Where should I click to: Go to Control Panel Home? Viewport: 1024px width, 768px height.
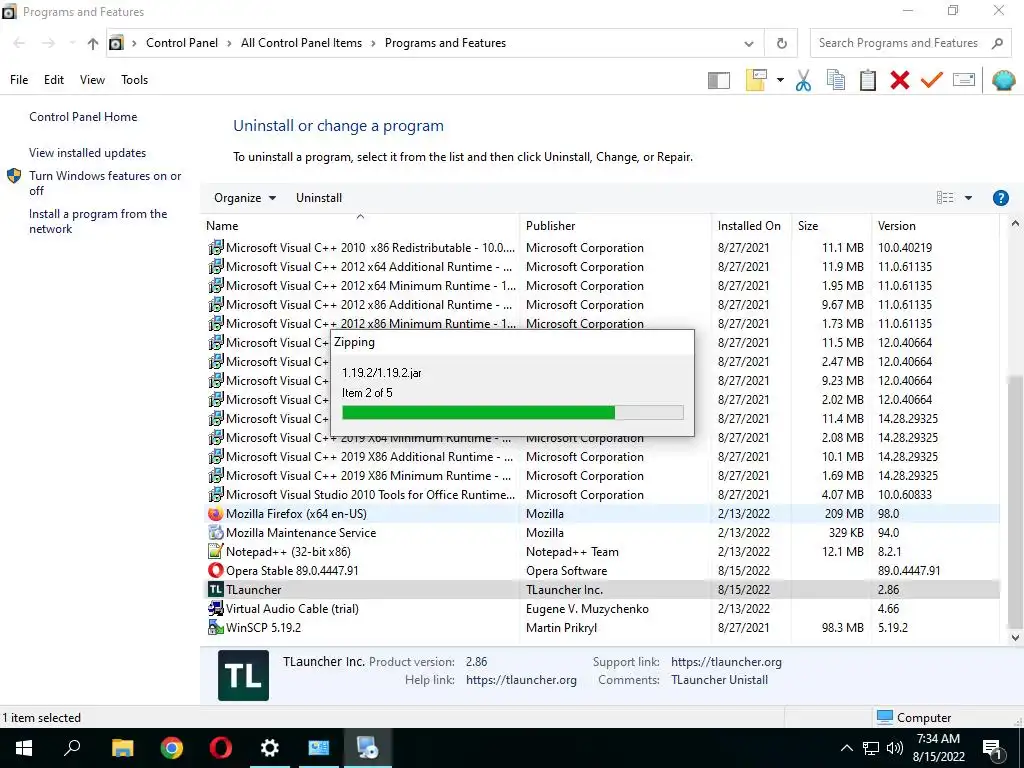(83, 117)
